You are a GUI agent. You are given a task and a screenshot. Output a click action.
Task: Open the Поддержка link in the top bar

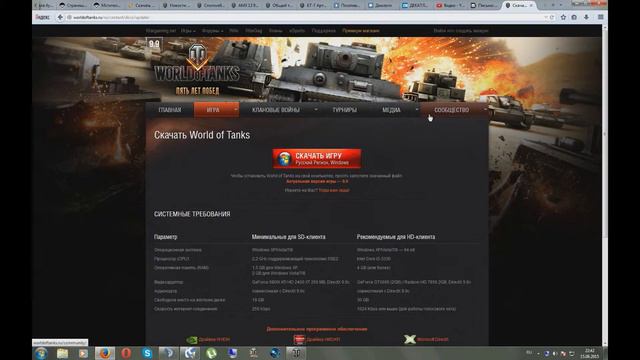pos(323,31)
